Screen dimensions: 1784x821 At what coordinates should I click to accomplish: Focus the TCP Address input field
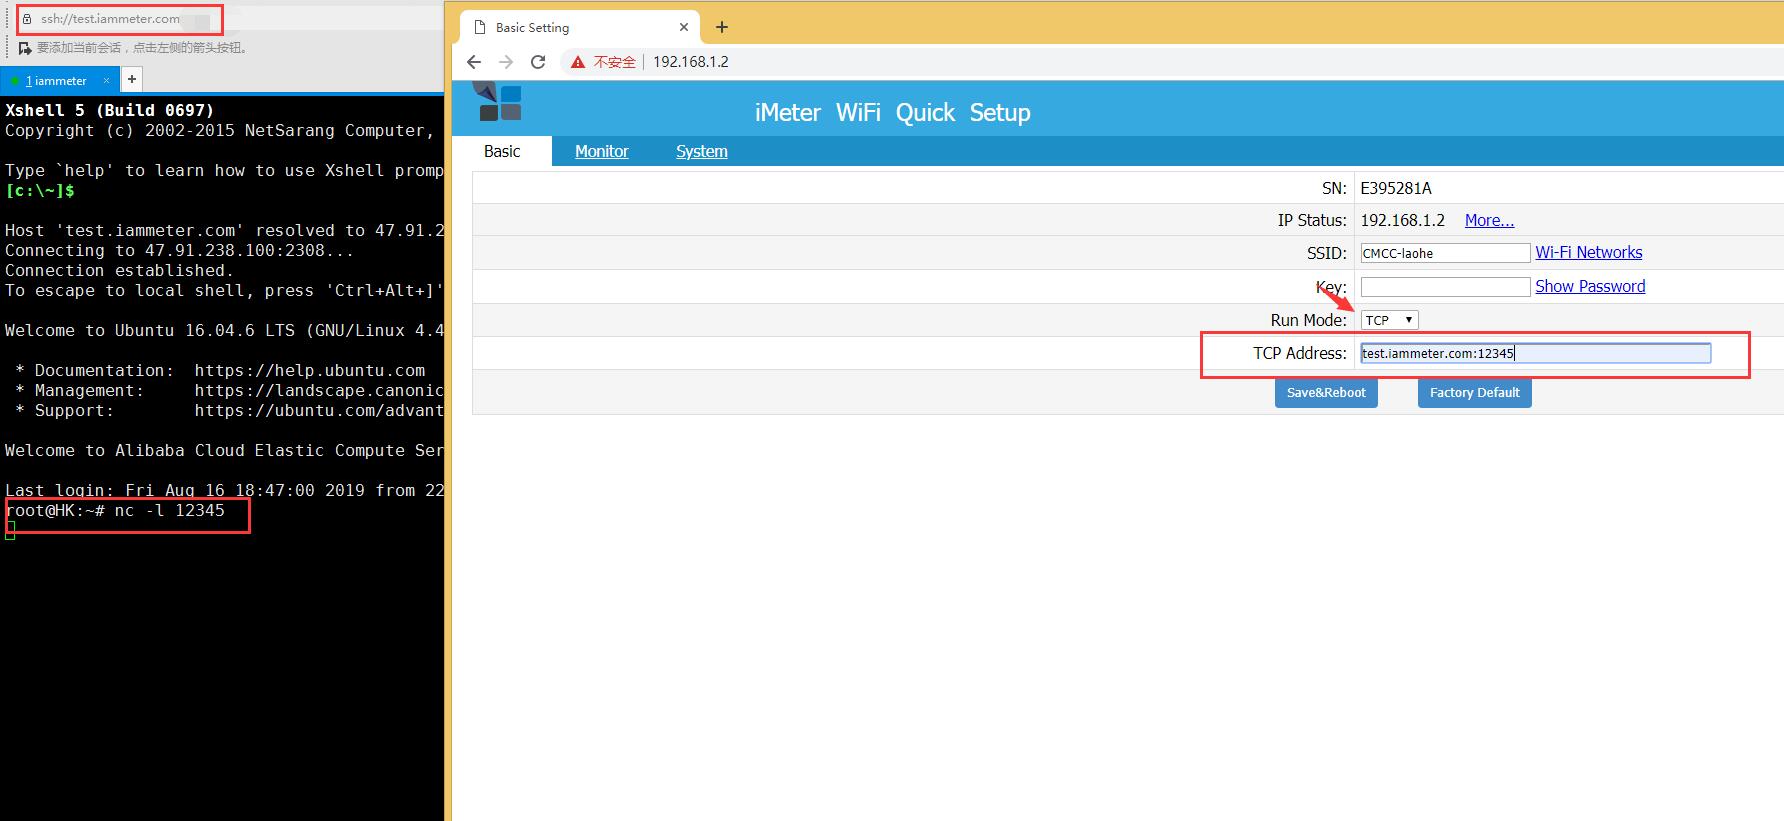(x=1535, y=353)
